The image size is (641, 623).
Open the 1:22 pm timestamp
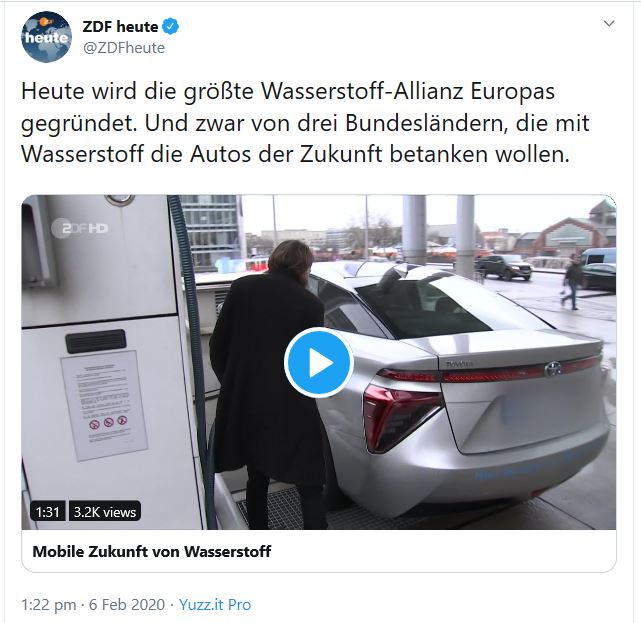click(48, 605)
